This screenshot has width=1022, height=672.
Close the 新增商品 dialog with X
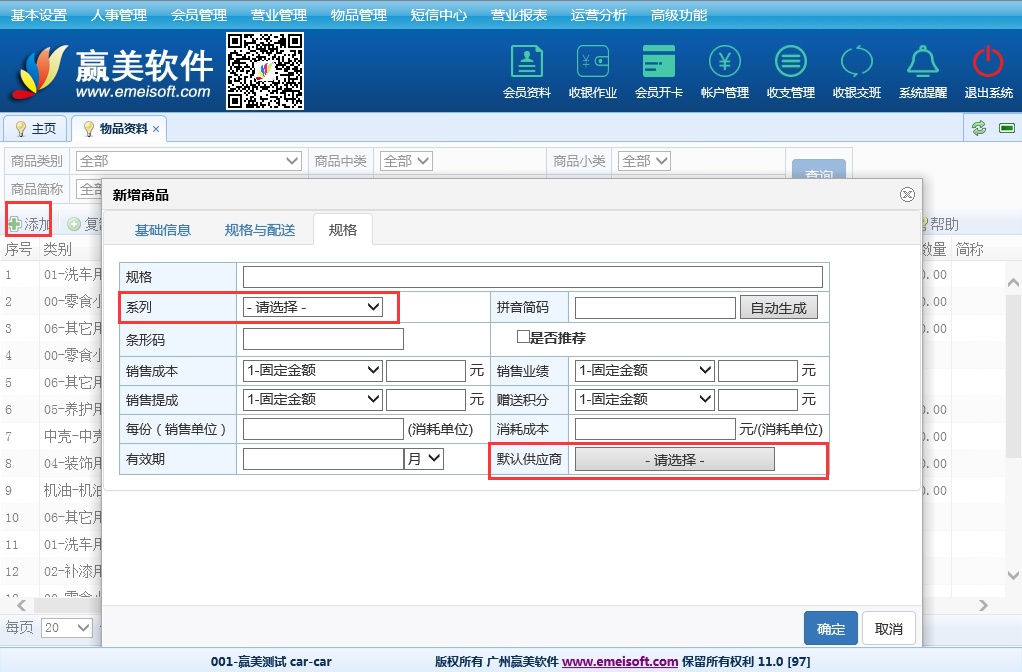point(907,195)
